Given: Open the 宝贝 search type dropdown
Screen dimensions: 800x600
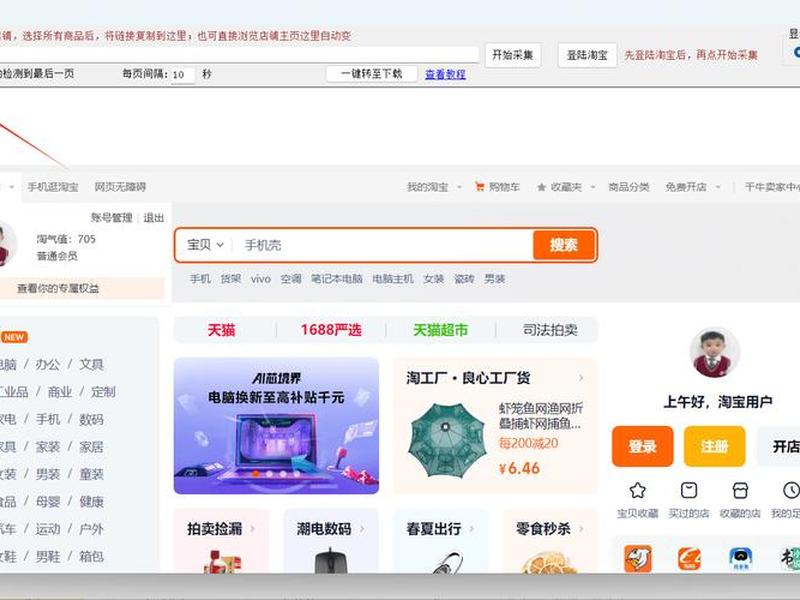Looking at the screenshot, I should pyautogui.click(x=205, y=245).
